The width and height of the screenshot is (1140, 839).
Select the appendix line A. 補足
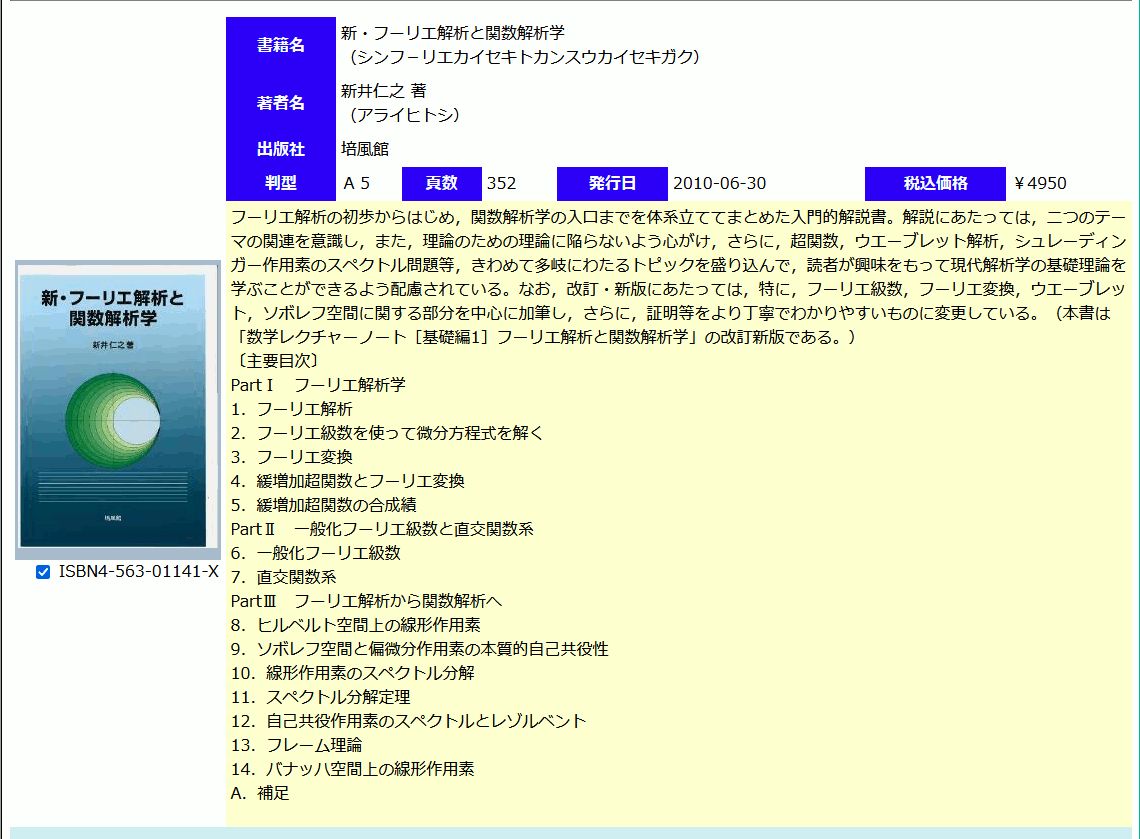pyautogui.click(x=260, y=793)
